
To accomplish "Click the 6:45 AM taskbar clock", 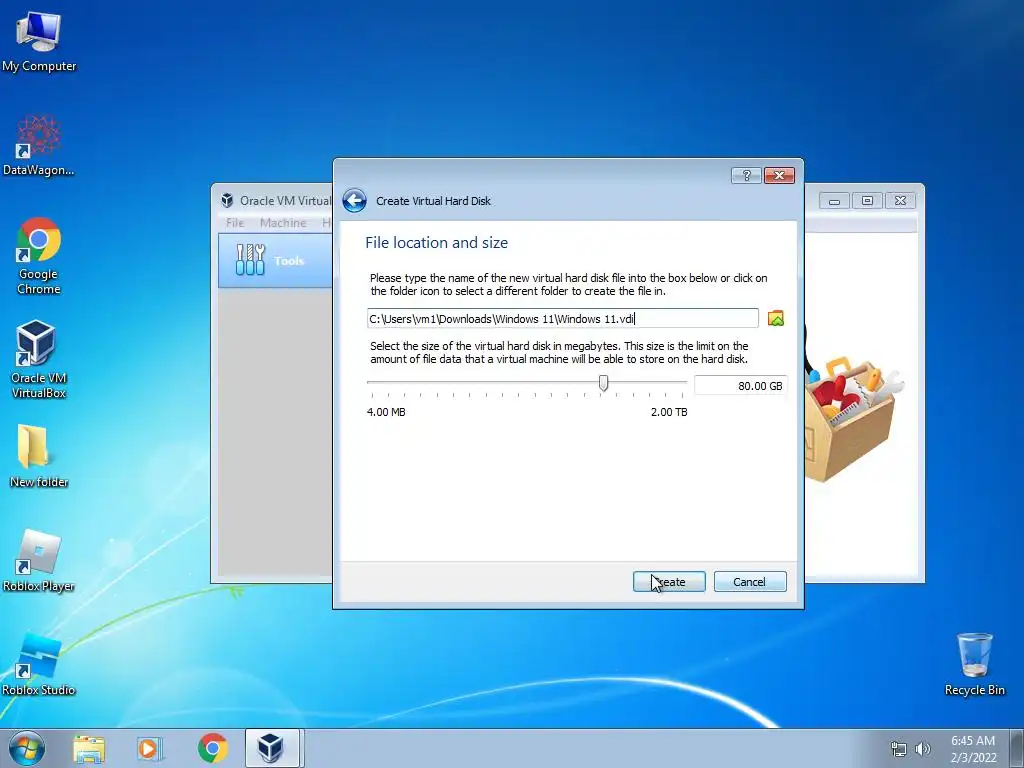I will click(x=973, y=741).
